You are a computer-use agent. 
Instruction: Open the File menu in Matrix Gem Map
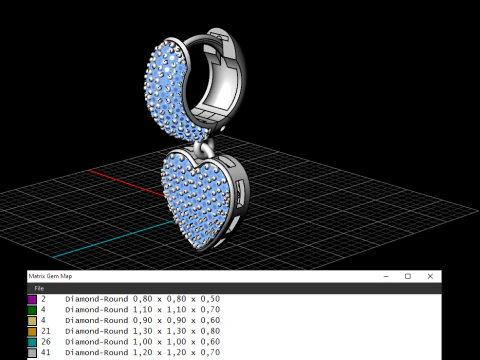coord(39,288)
